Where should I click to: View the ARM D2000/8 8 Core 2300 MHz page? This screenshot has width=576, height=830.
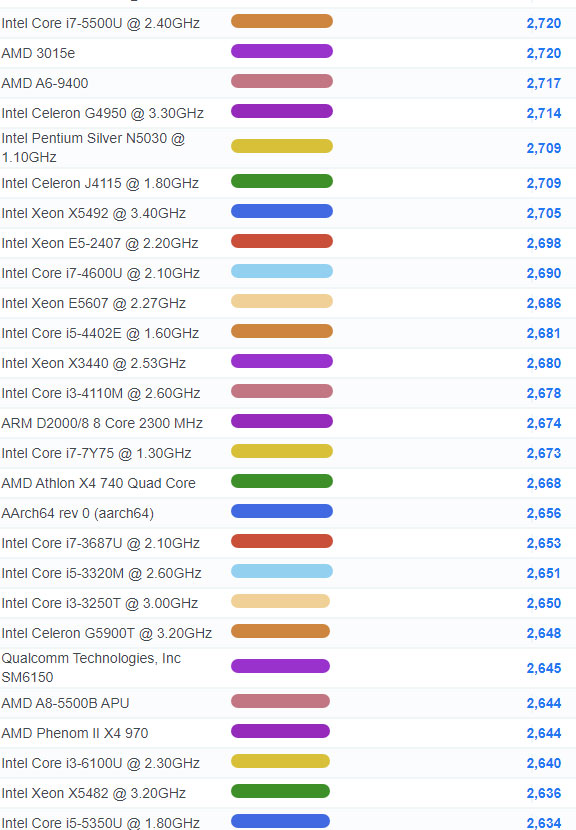point(102,423)
